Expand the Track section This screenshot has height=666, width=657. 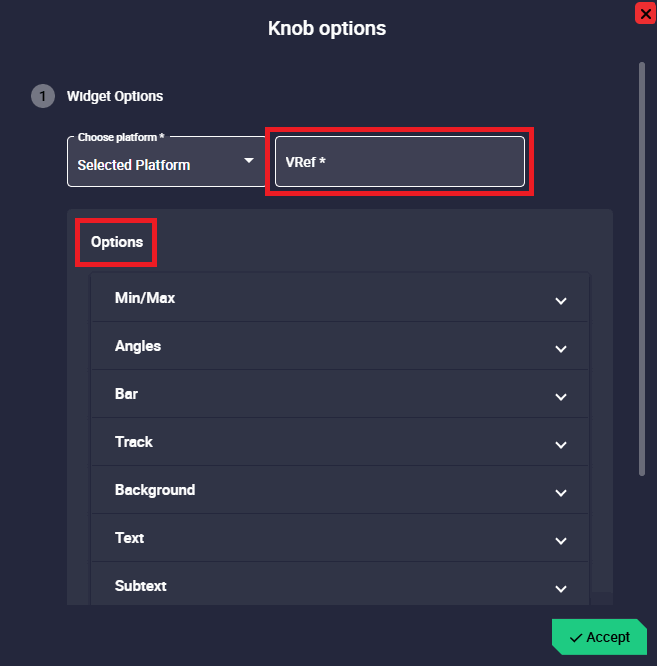[340, 442]
